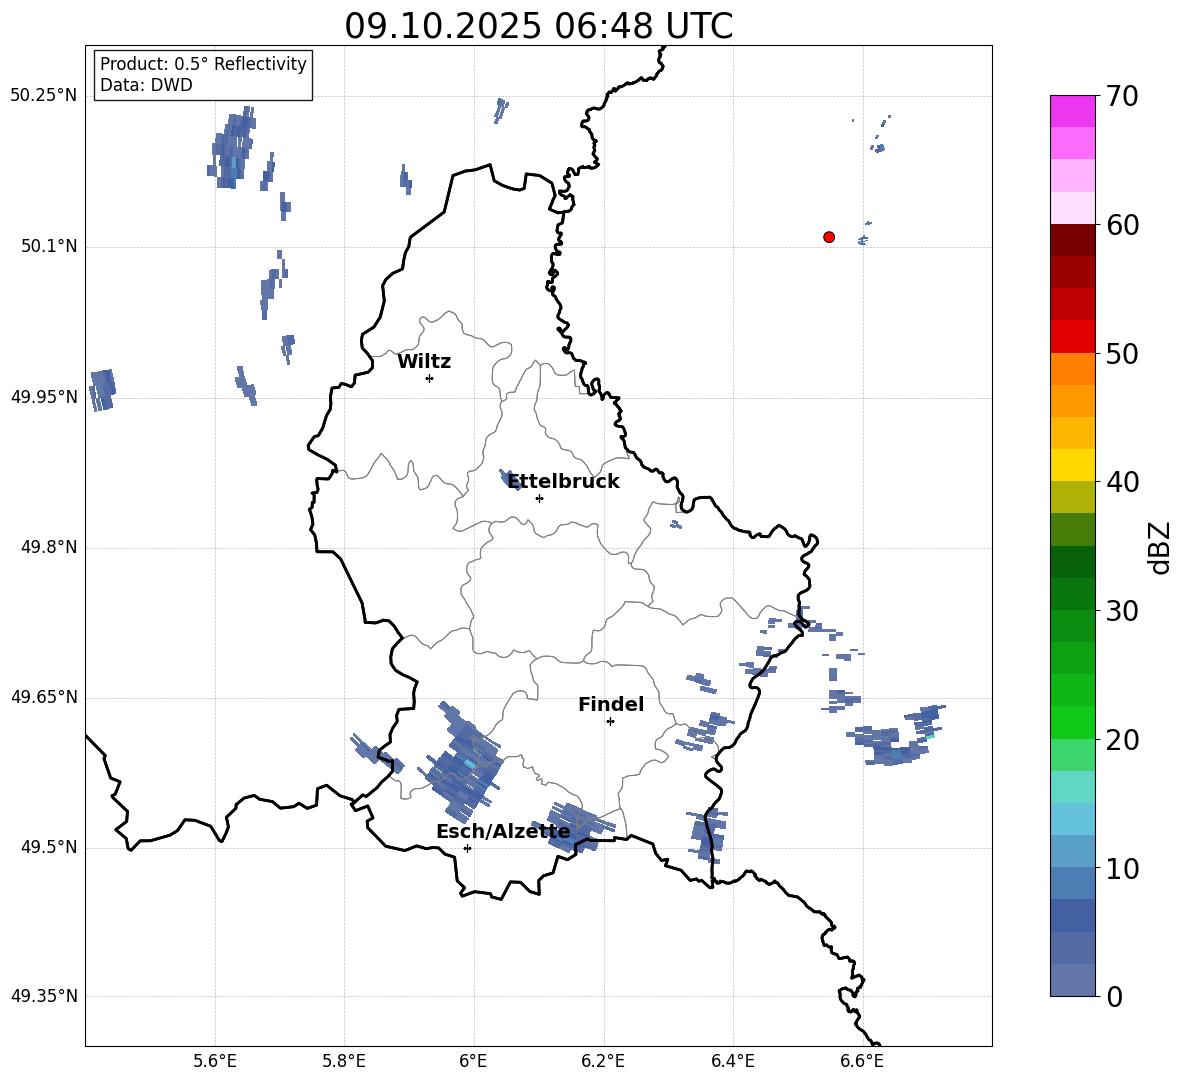Click the 49.5°N latitude label
This screenshot has width=1184, height=1081.
(49, 847)
